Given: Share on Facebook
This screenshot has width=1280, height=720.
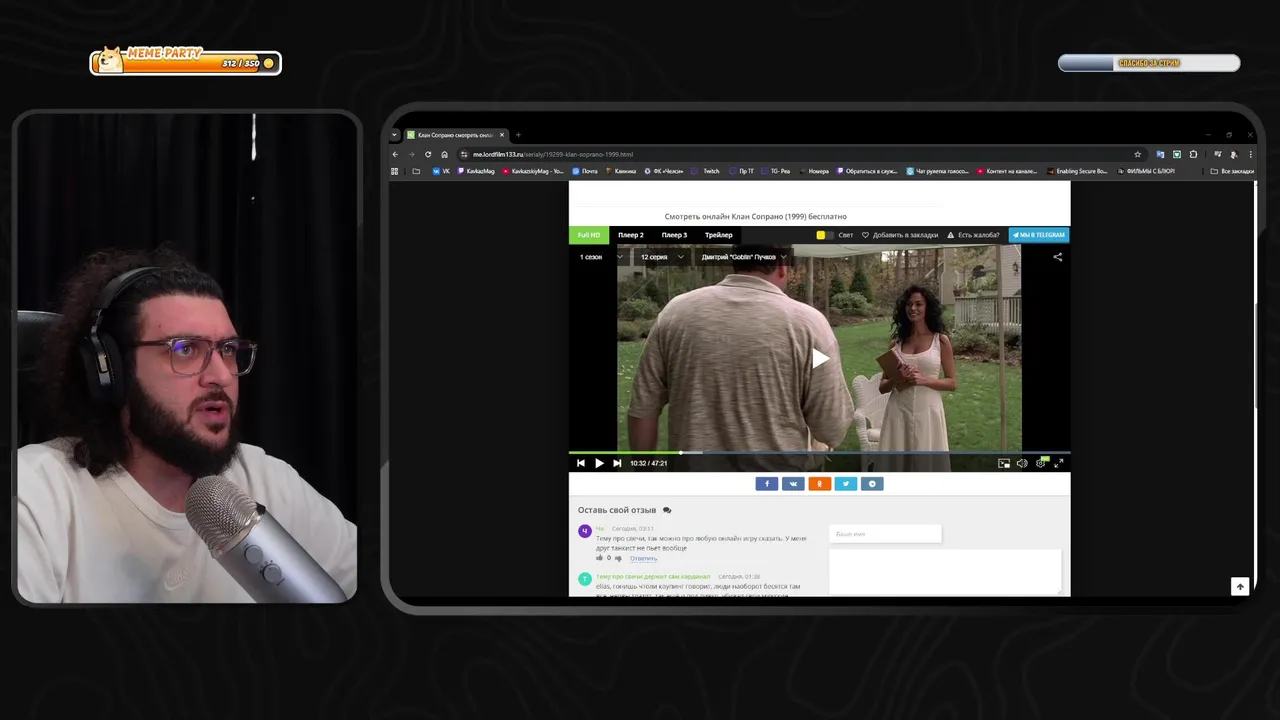Looking at the screenshot, I should pyautogui.click(x=767, y=484).
